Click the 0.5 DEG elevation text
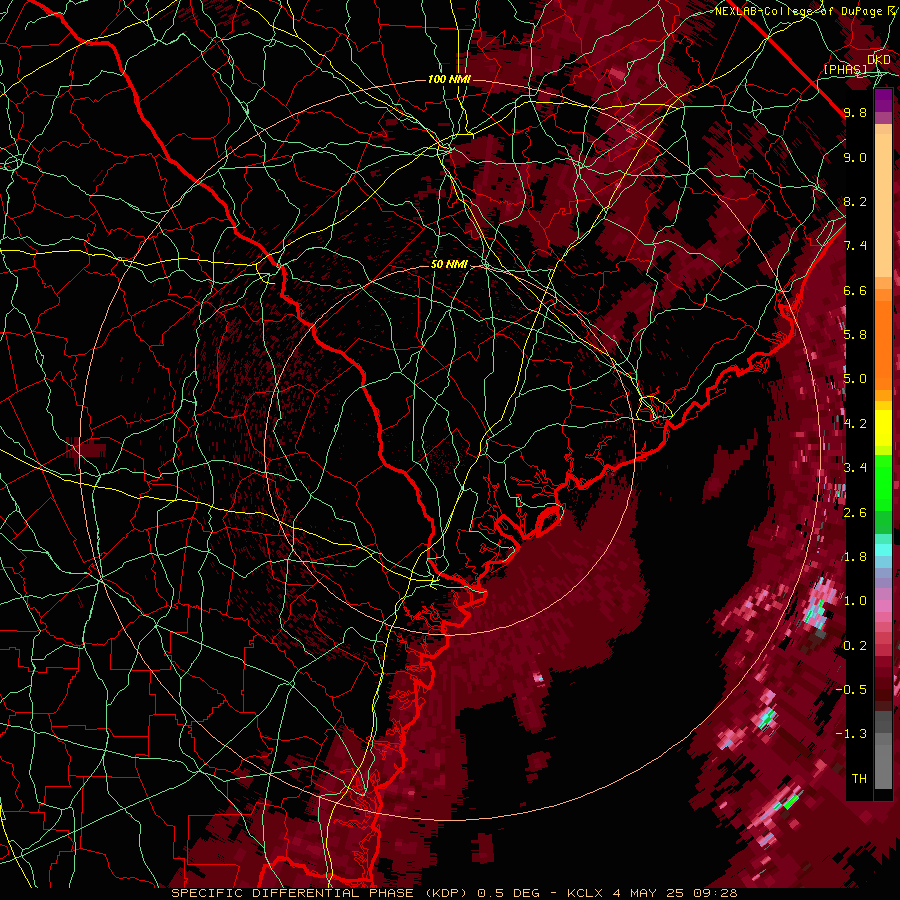 pos(507,893)
